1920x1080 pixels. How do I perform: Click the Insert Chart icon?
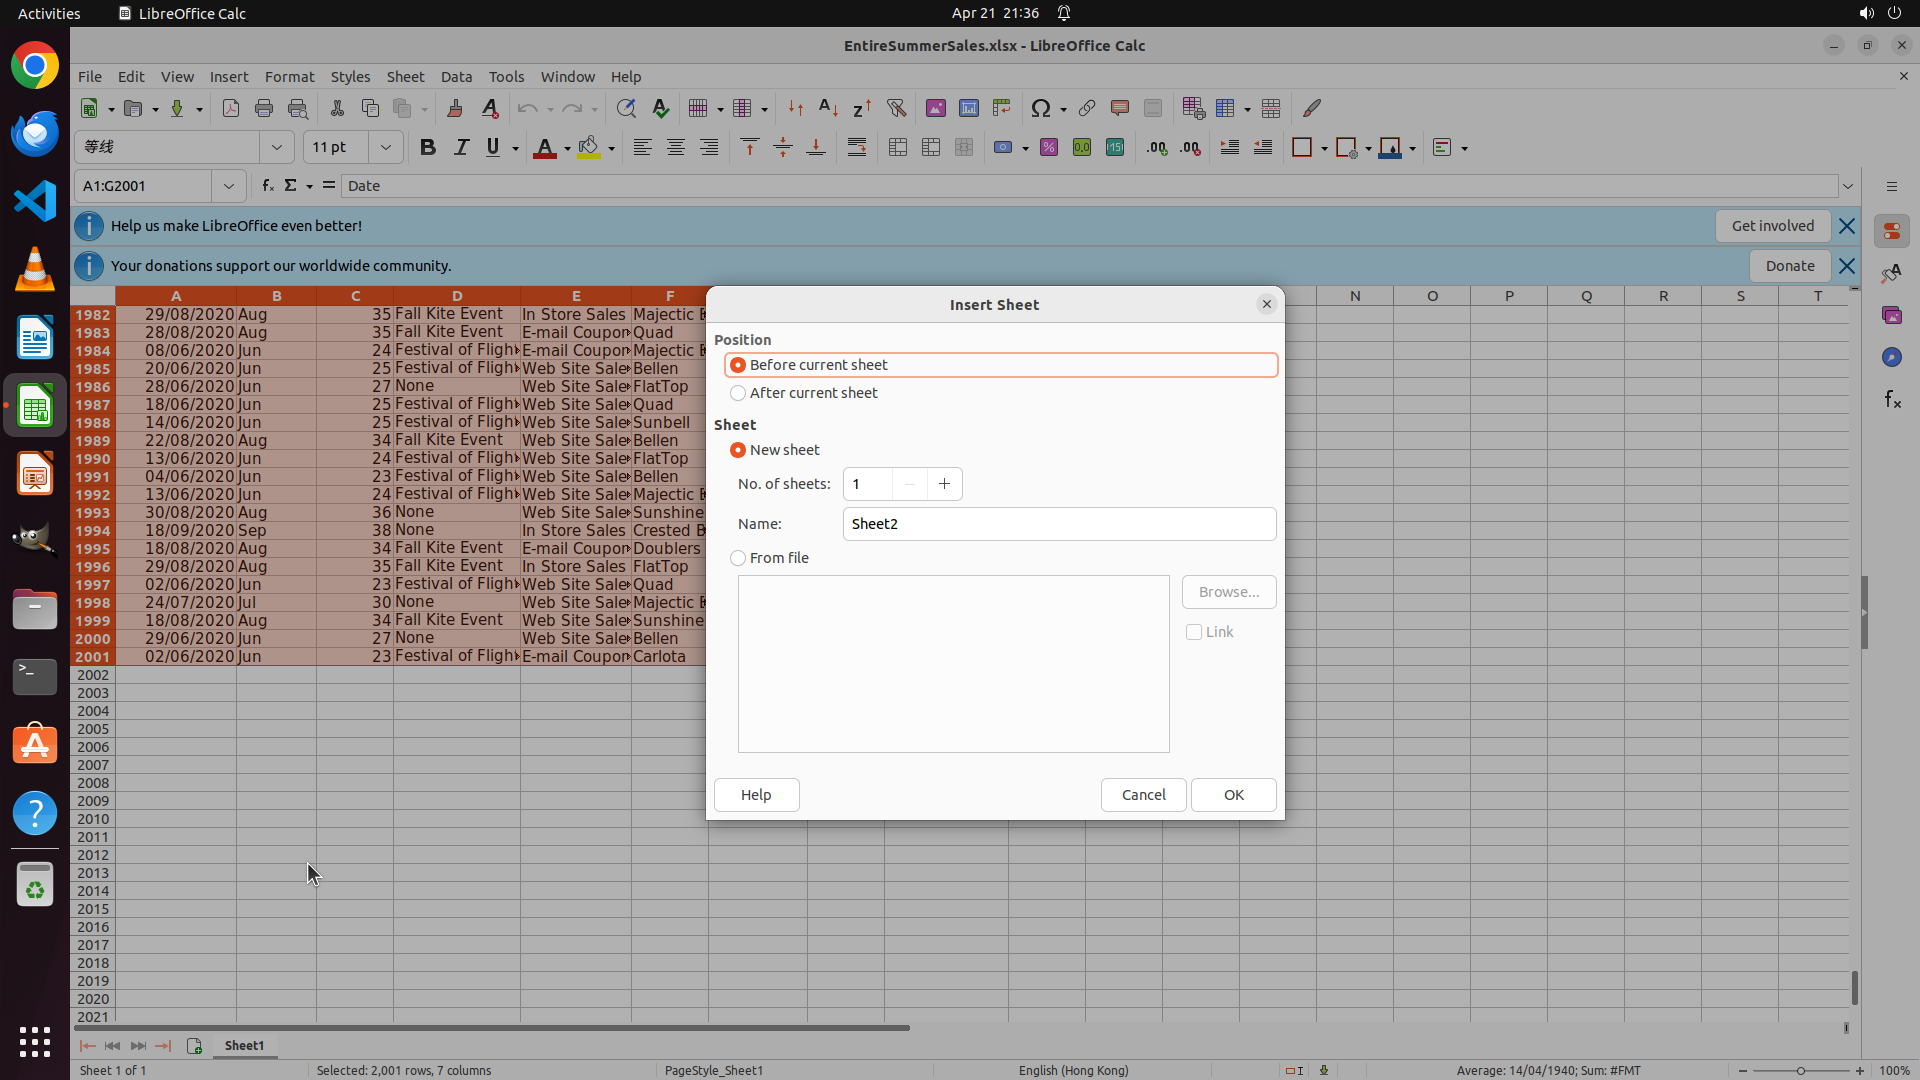[x=969, y=108]
